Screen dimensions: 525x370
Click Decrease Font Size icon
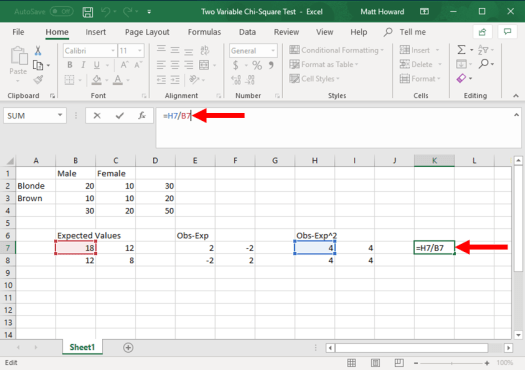pos(138,65)
